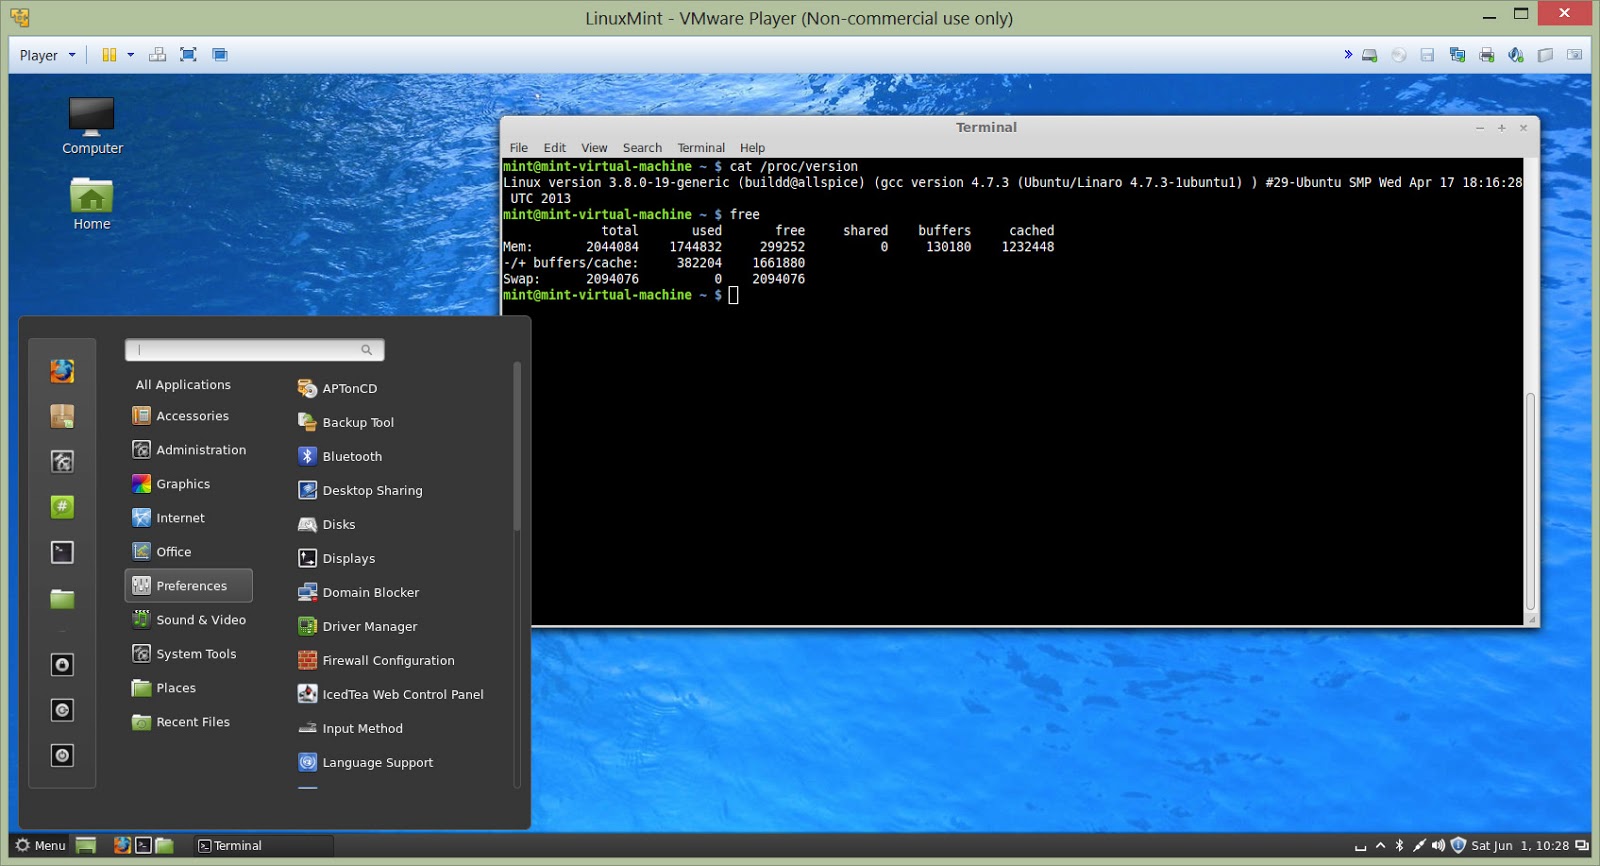Open the Home folder desktop icon

tap(92, 204)
